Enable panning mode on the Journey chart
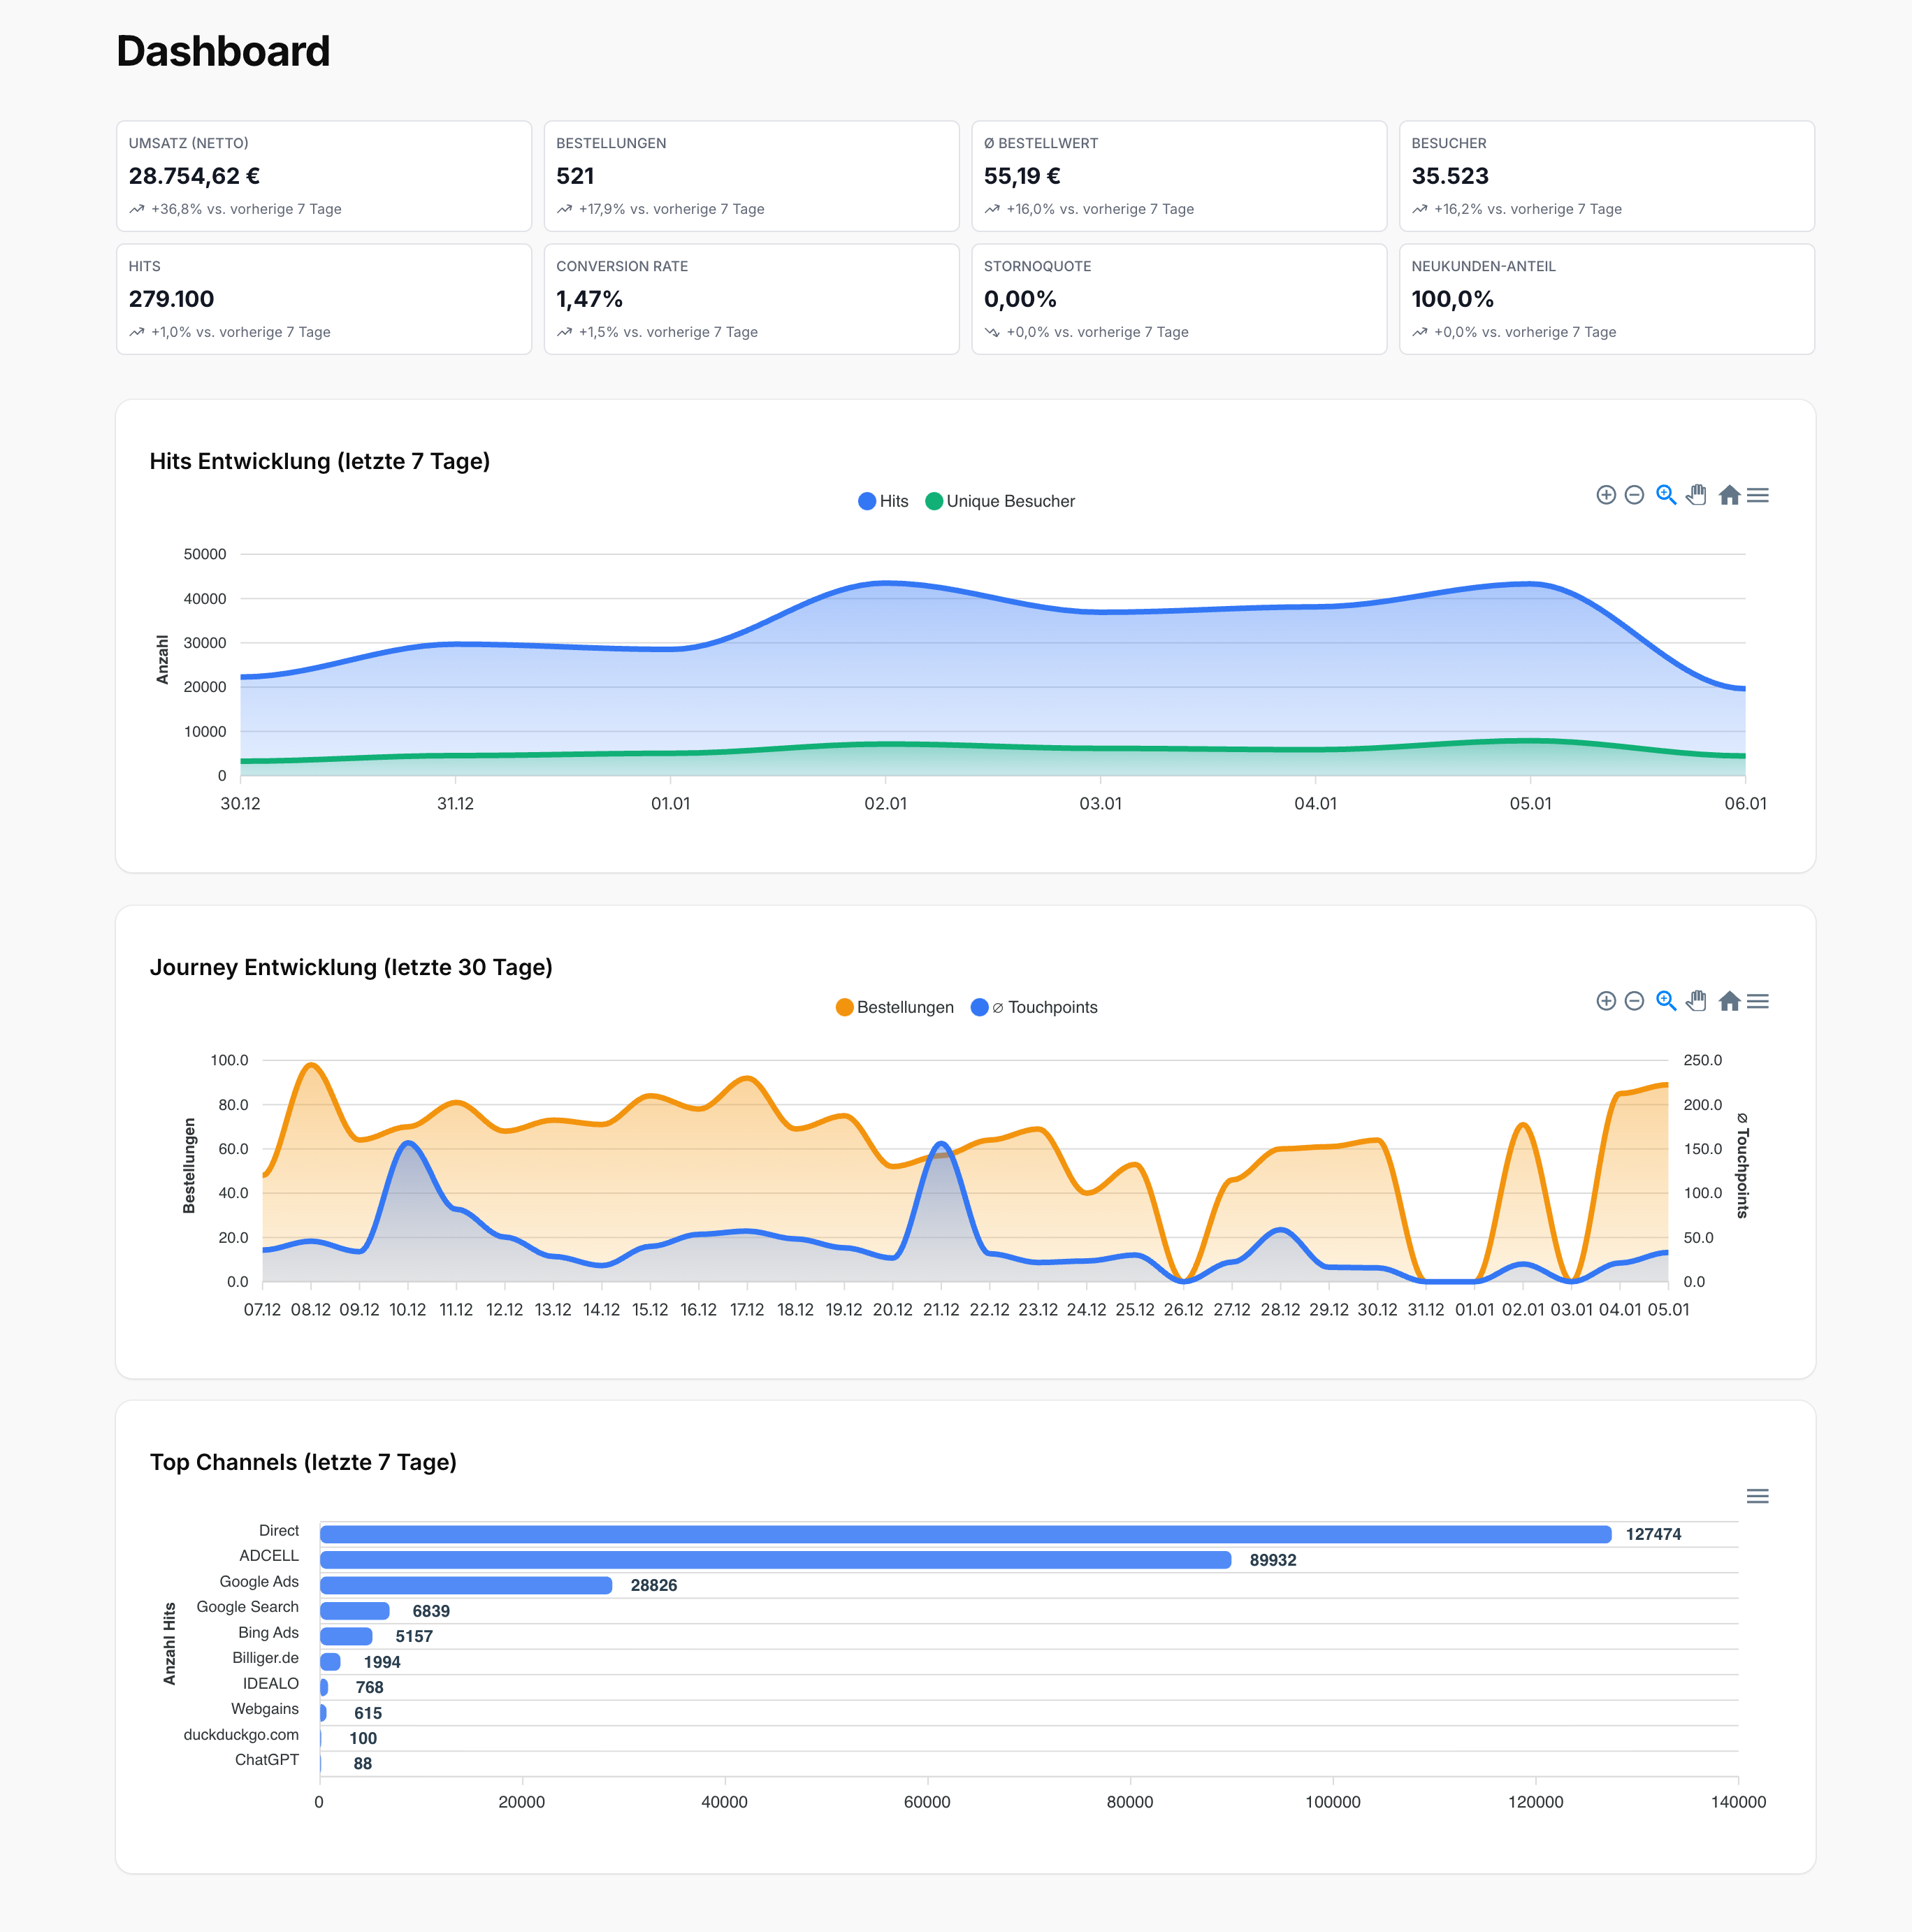1912x1932 pixels. pos(1696,1001)
